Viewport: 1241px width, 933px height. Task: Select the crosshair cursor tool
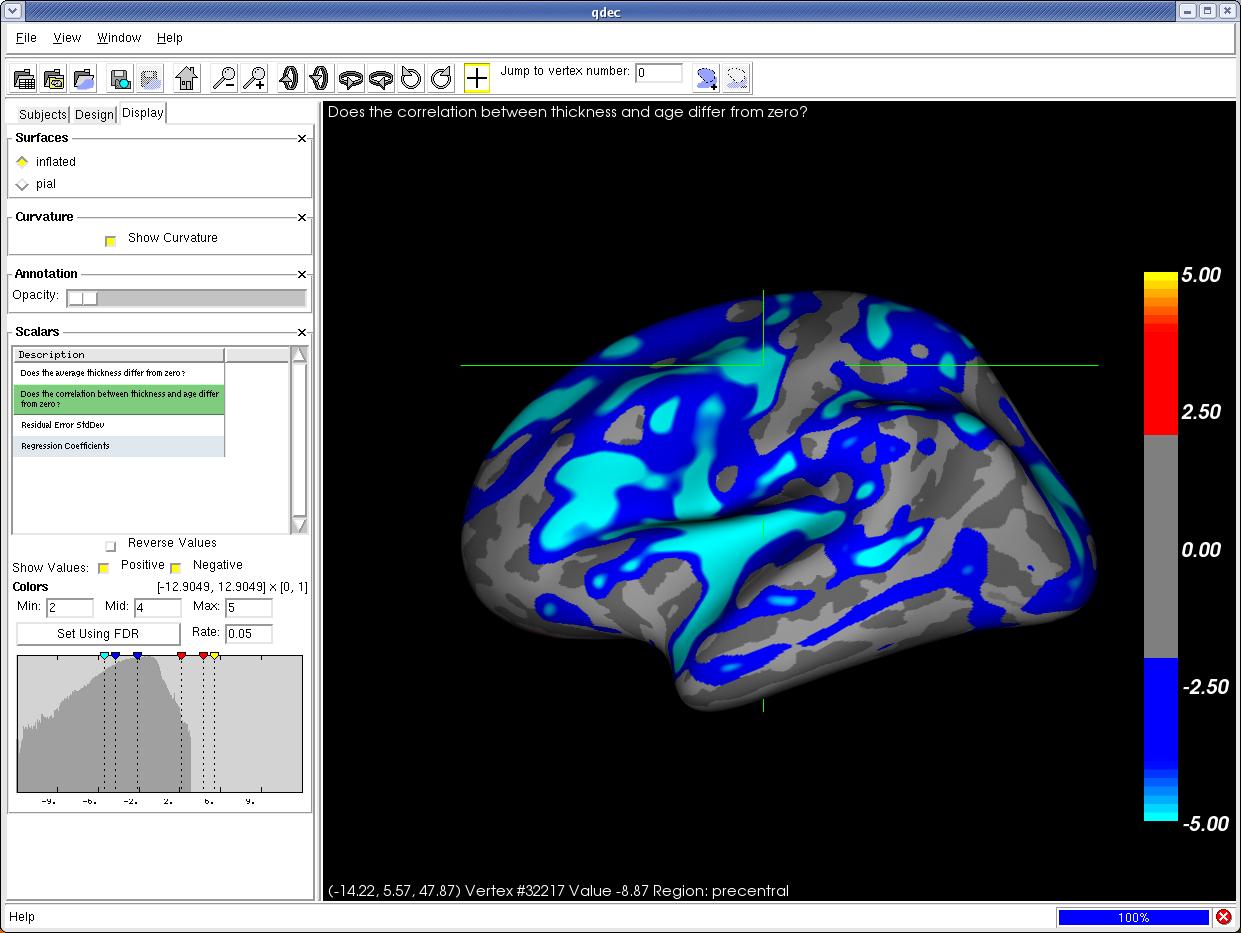click(x=477, y=78)
